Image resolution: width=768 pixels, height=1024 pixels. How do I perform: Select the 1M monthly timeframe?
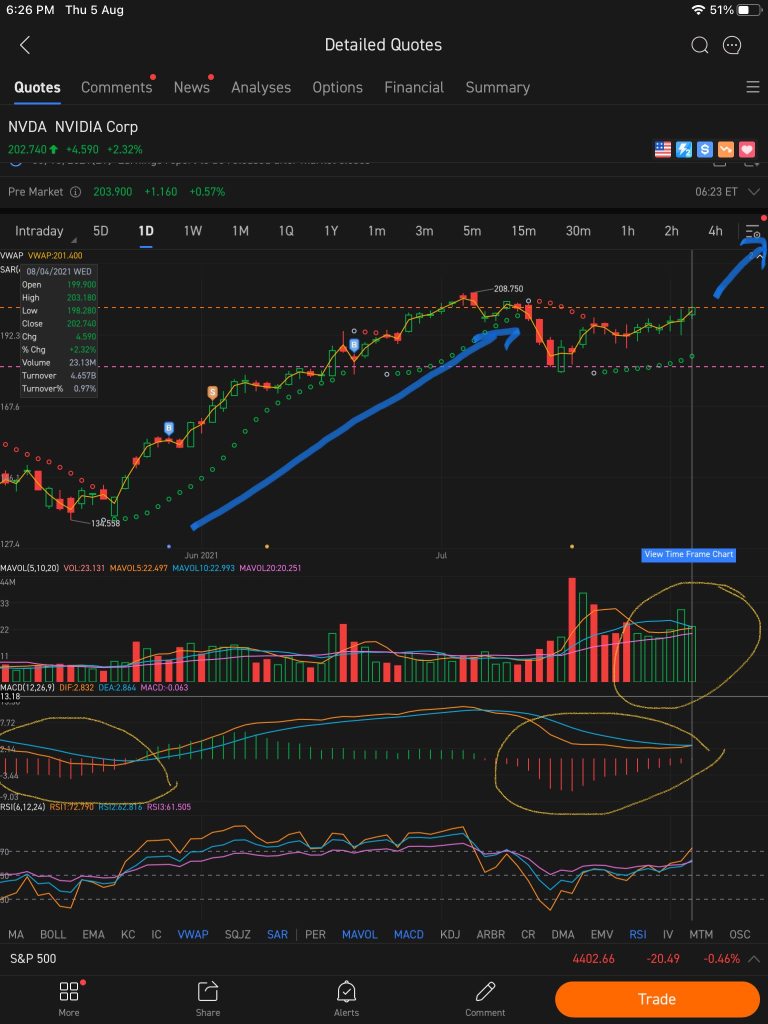240,231
